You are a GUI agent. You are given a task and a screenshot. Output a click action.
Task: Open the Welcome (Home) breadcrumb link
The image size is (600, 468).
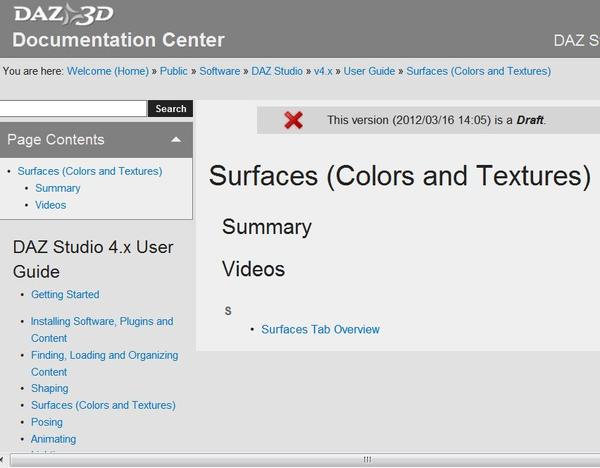click(x=107, y=71)
